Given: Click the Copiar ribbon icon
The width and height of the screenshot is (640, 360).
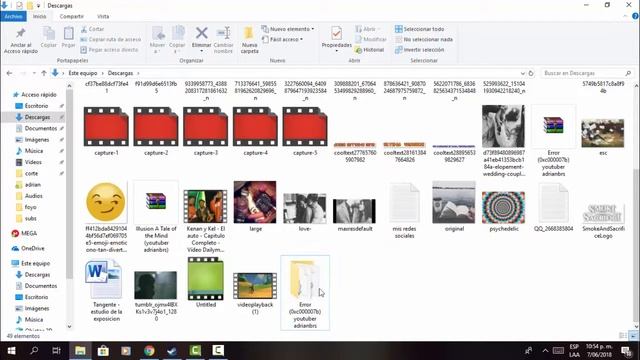Looking at the screenshot, I should point(49,34).
